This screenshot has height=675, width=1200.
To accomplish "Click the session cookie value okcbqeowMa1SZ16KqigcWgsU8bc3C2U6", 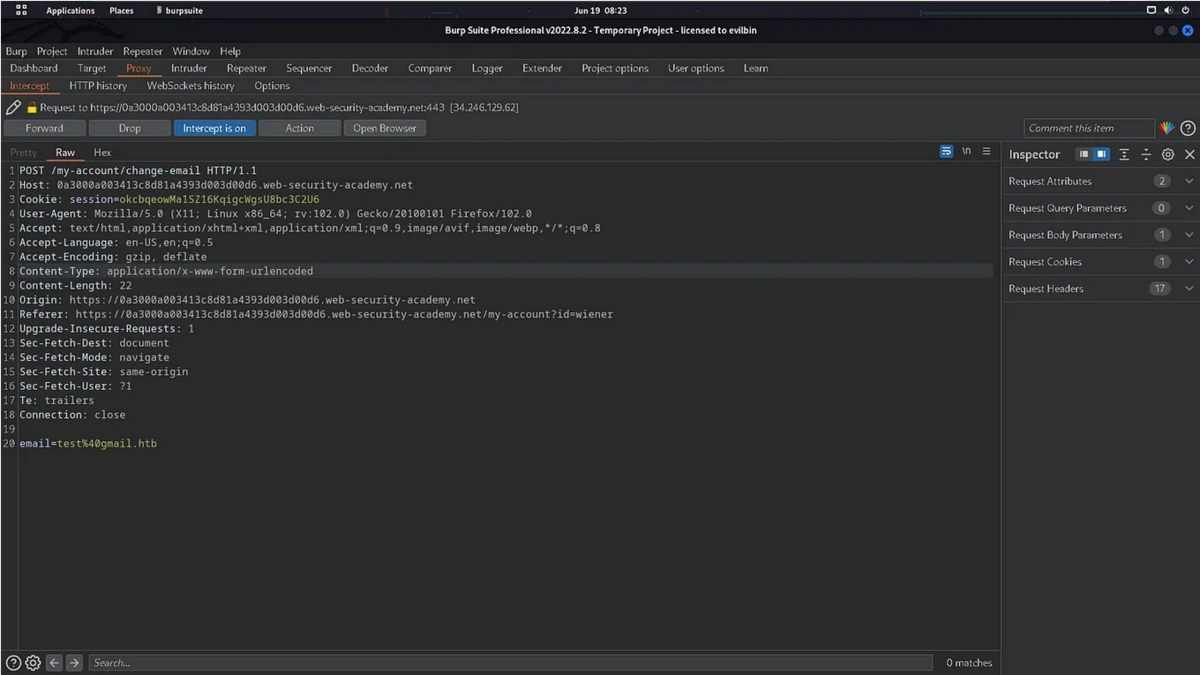I will pyautogui.click(x=219, y=199).
